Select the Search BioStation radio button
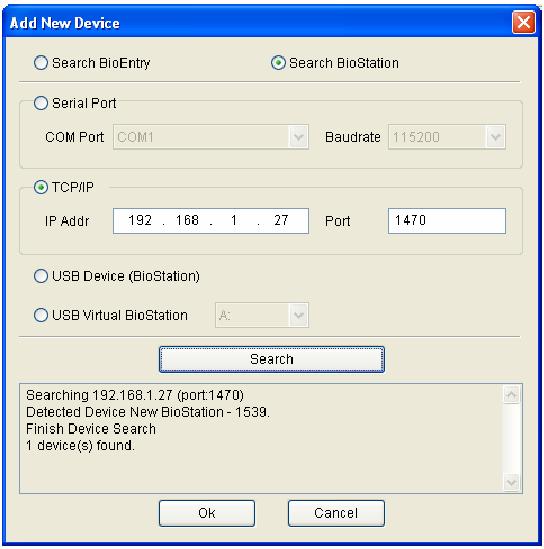Screen dimensions: 544x549 coord(278,63)
